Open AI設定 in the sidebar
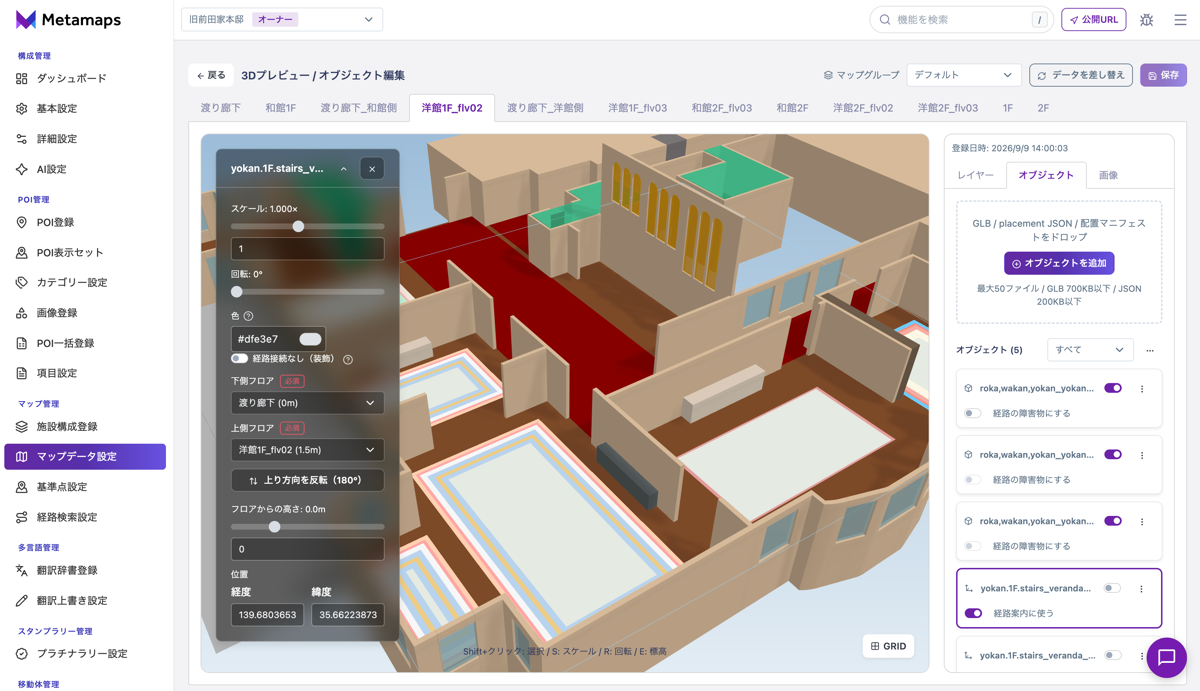Image resolution: width=1200 pixels, height=691 pixels. [x=85, y=169]
